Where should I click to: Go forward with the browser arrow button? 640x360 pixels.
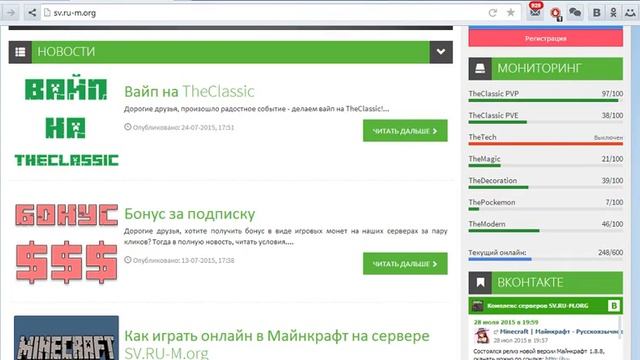[11, 13]
